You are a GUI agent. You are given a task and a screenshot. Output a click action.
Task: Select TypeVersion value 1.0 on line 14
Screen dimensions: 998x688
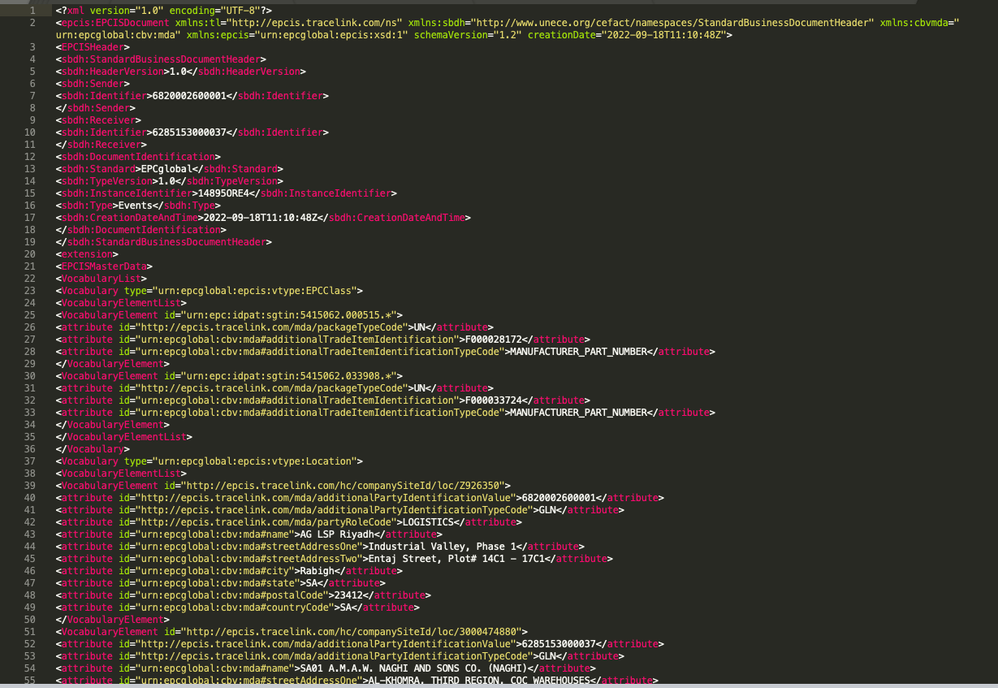pos(169,181)
